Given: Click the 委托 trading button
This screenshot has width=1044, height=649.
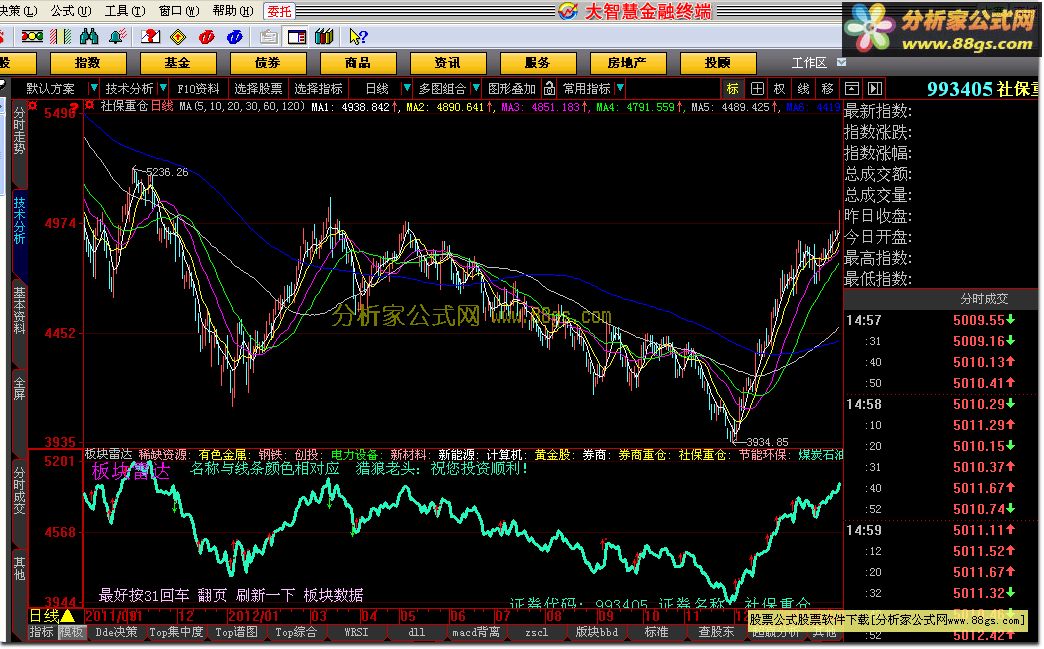Looking at the screenshot, I should (280, 11).
